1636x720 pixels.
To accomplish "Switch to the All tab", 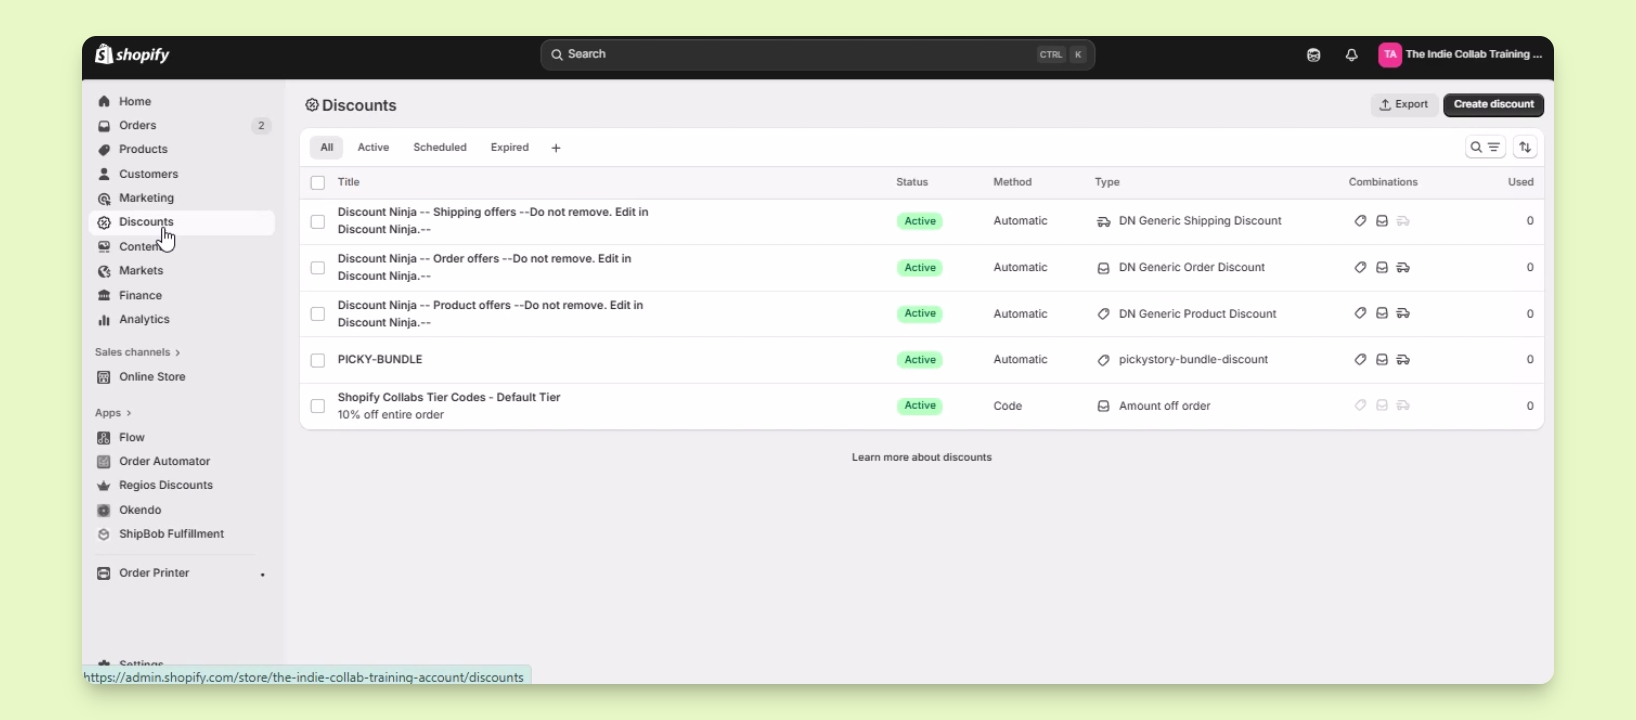I will [x=327, y=147].
